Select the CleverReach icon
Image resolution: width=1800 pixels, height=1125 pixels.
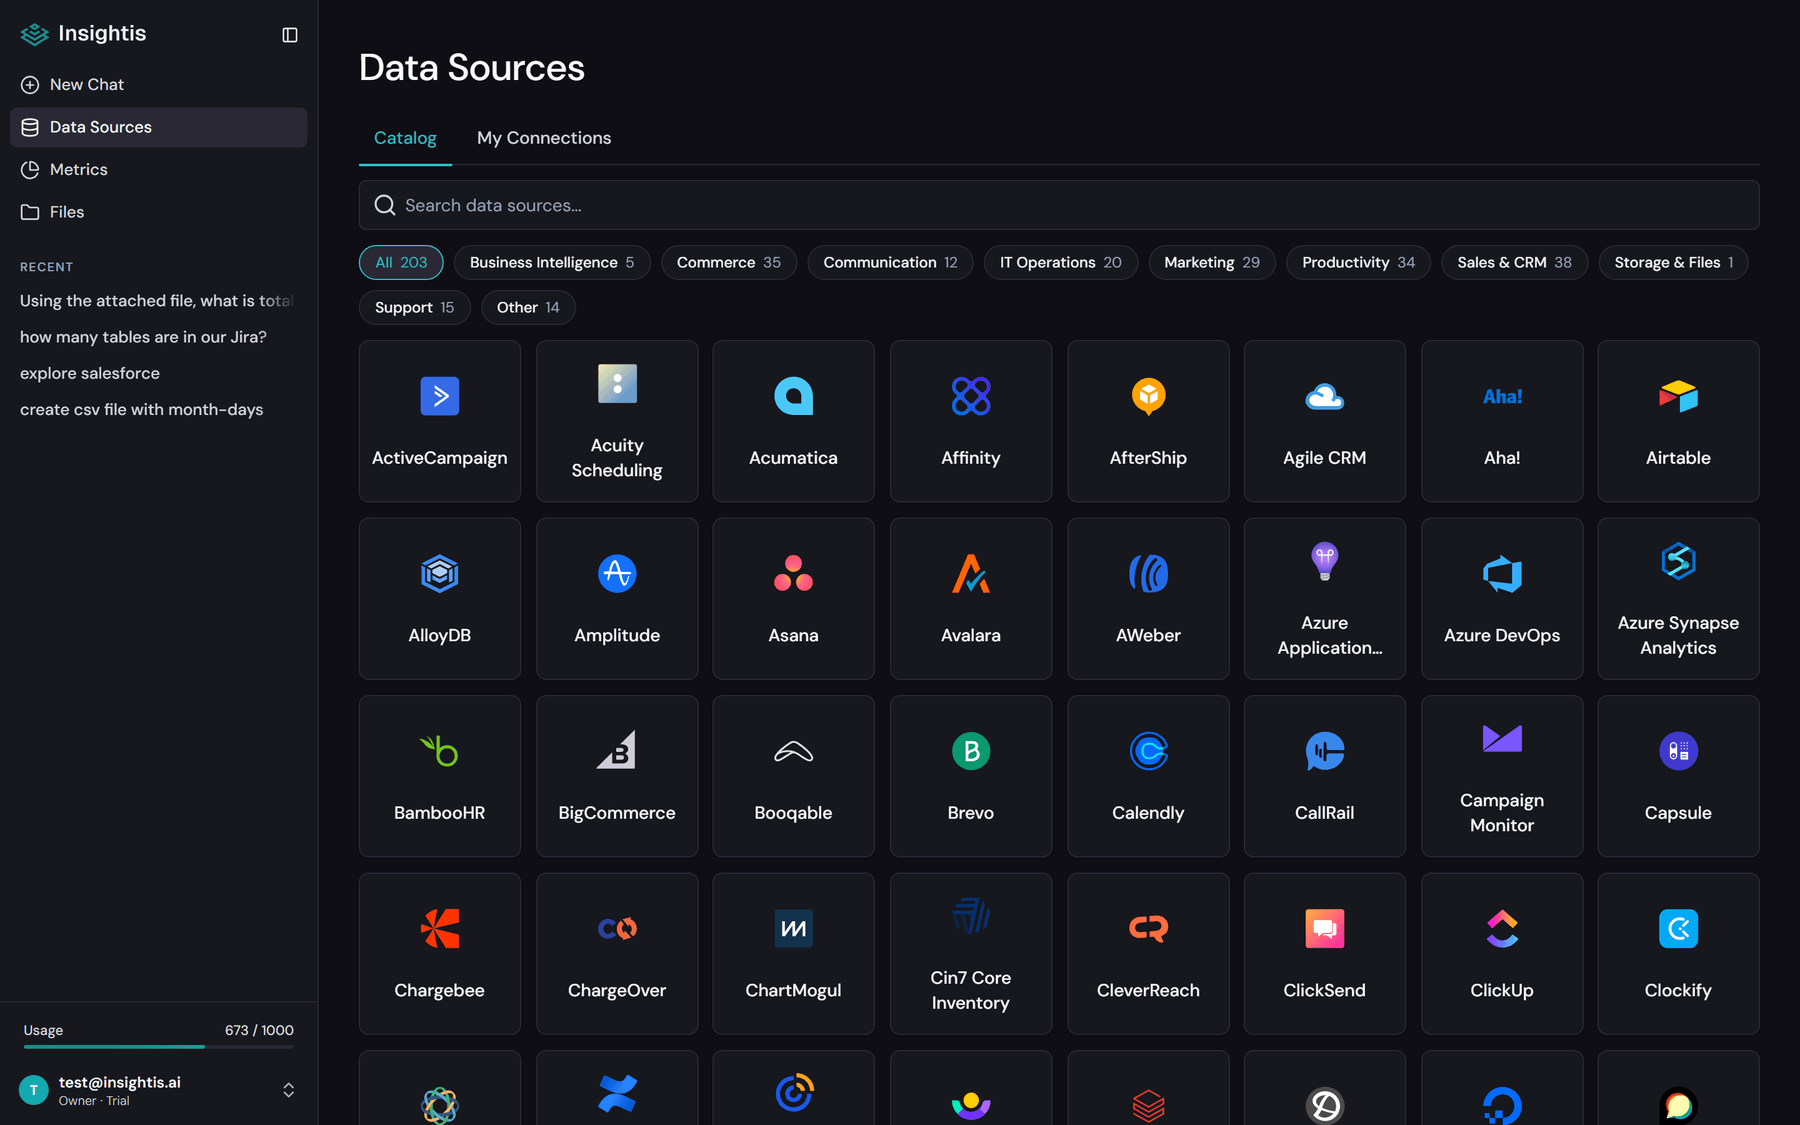[x=1148, y=929]
